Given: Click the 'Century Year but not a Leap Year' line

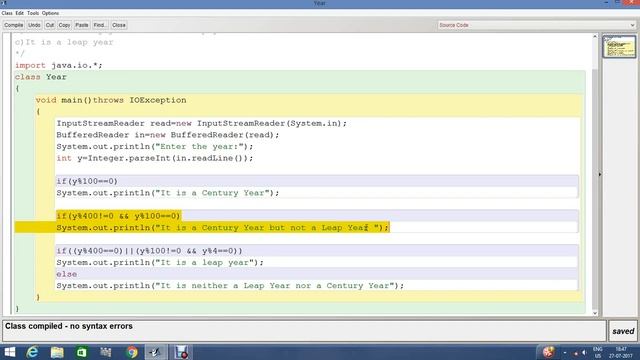Looking at the screenshot, I should click(x=222, y=227).
